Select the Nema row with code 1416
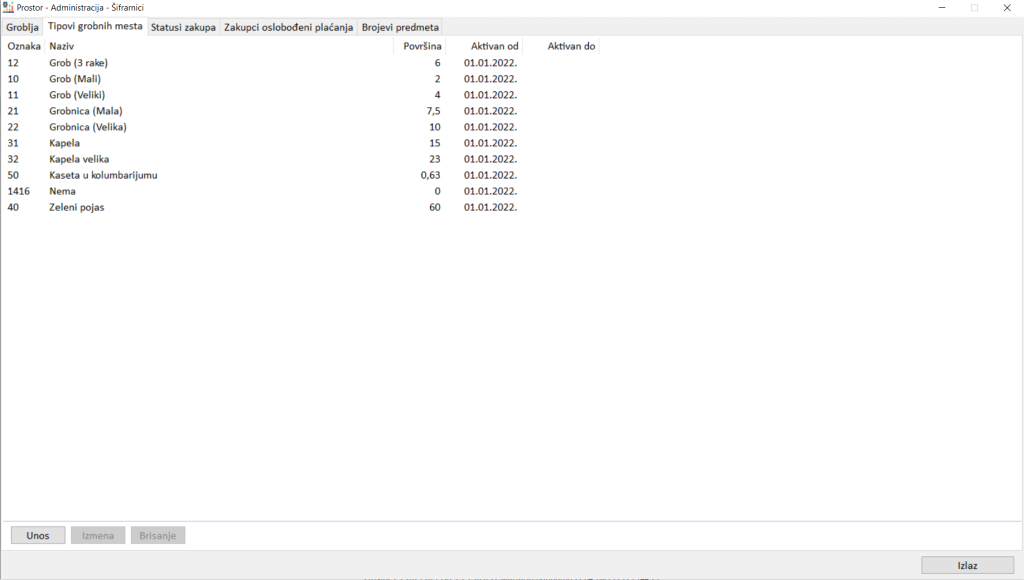The width and height of the screenshot is (1024, 580). click(62, 191)
